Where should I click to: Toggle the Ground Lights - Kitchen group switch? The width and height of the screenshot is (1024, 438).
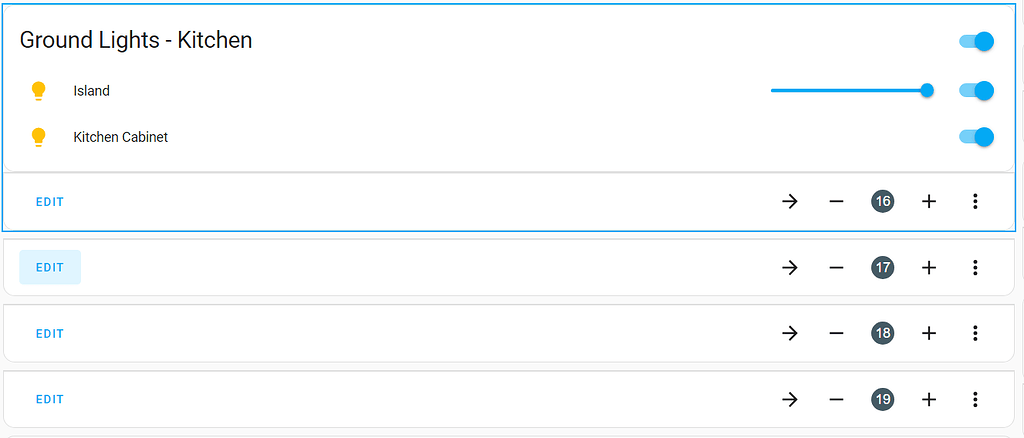[976, 41]
